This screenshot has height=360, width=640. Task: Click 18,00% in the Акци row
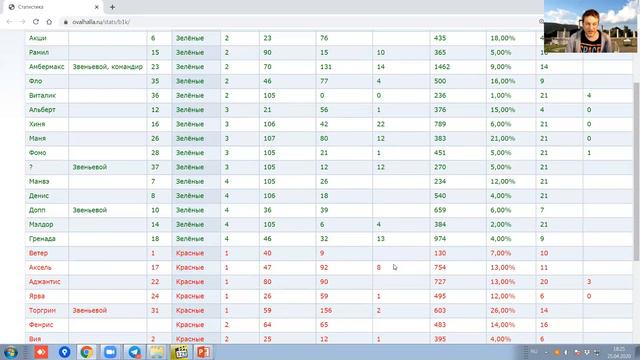(503, 38)
